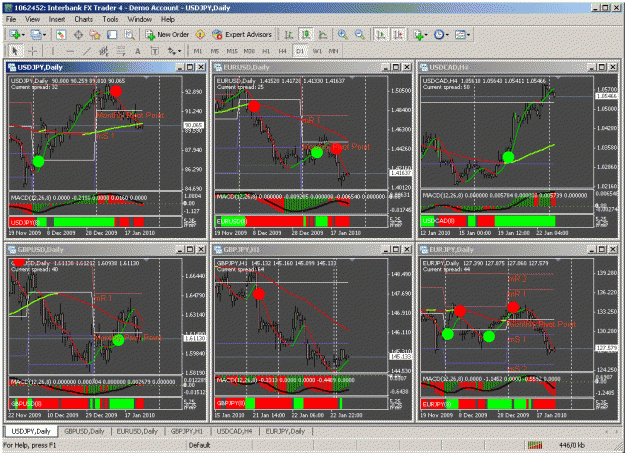
Task: Open the Tools menu
Action: [110, 19]
